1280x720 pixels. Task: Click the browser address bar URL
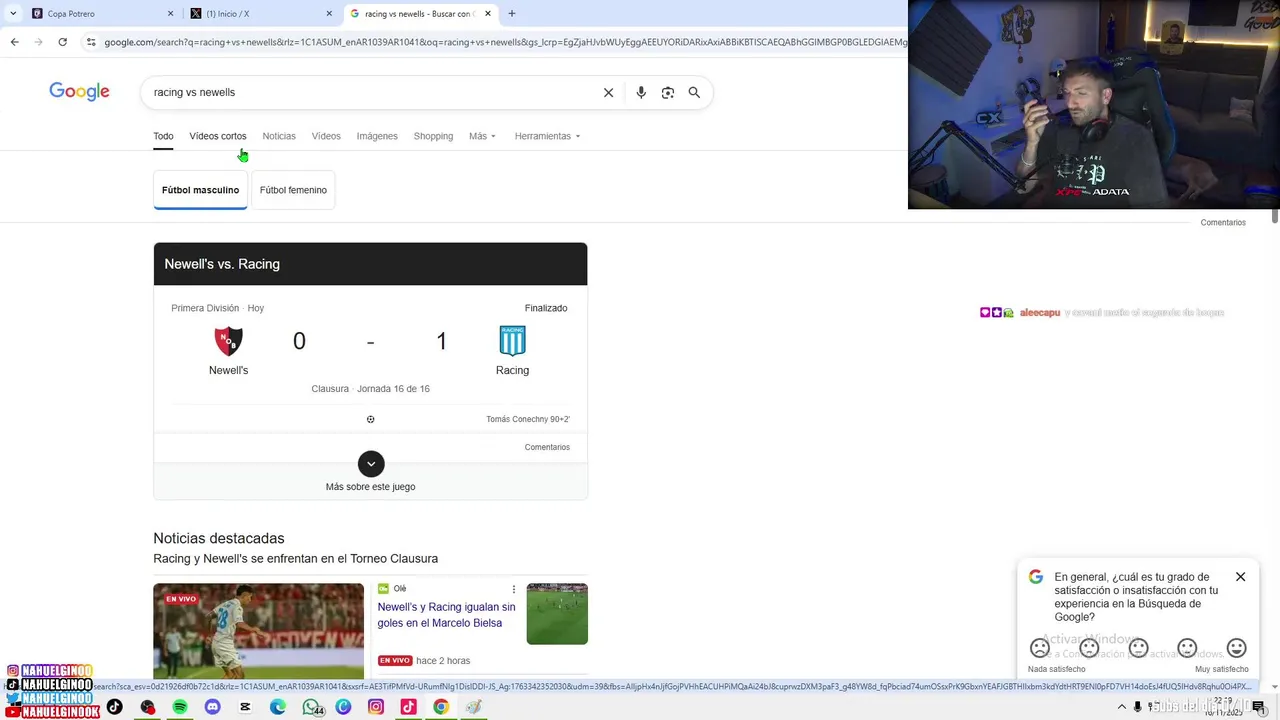tap(505, 42)
